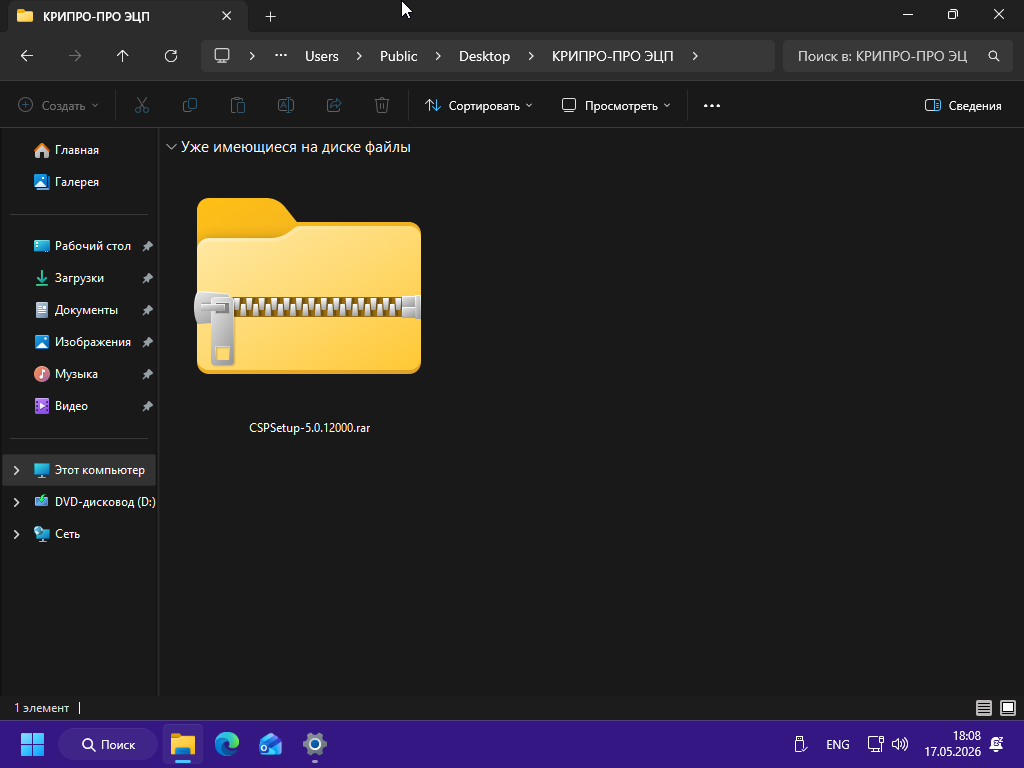Navigate to Users in breadcrumb
Image resolution: width=1024 pixels, height=768 pixels.
(x=322, y=56)
